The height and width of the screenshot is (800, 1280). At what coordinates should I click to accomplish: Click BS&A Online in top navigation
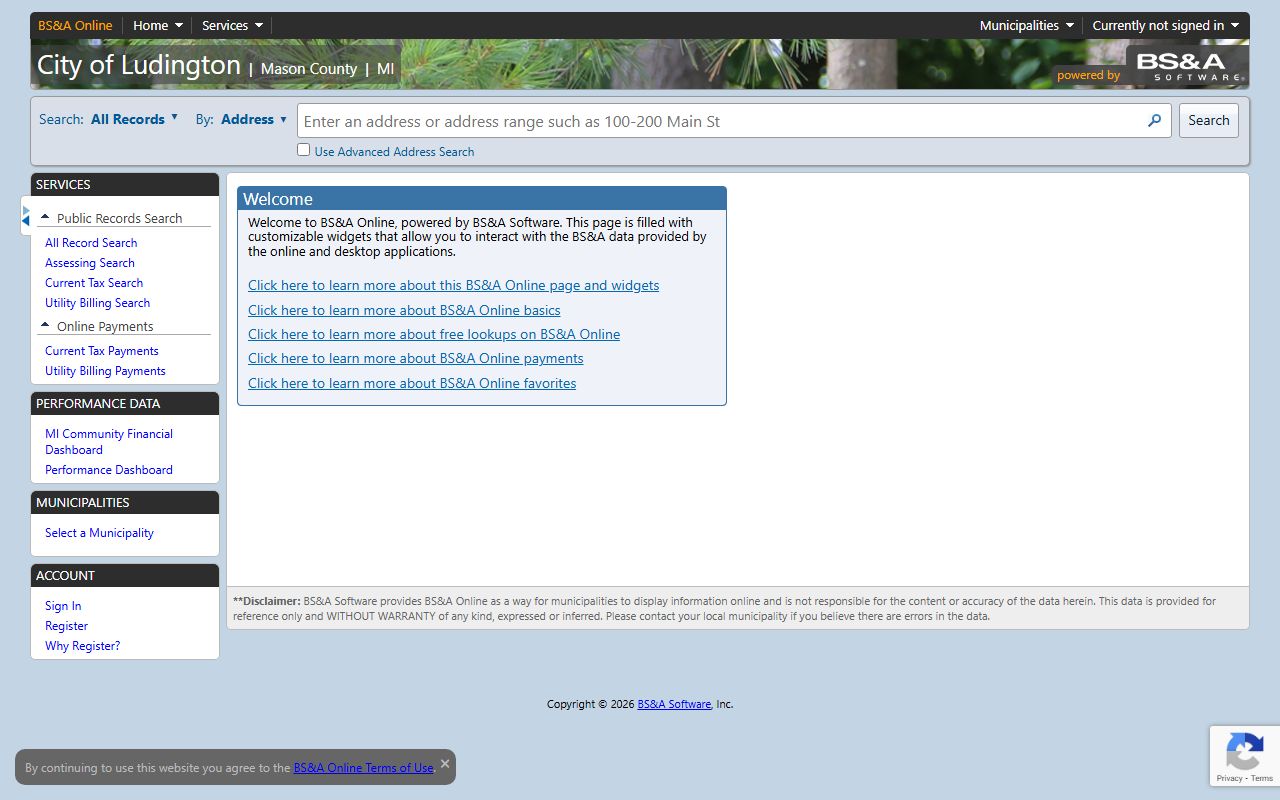pyautogui.click(x=75, y=26)
